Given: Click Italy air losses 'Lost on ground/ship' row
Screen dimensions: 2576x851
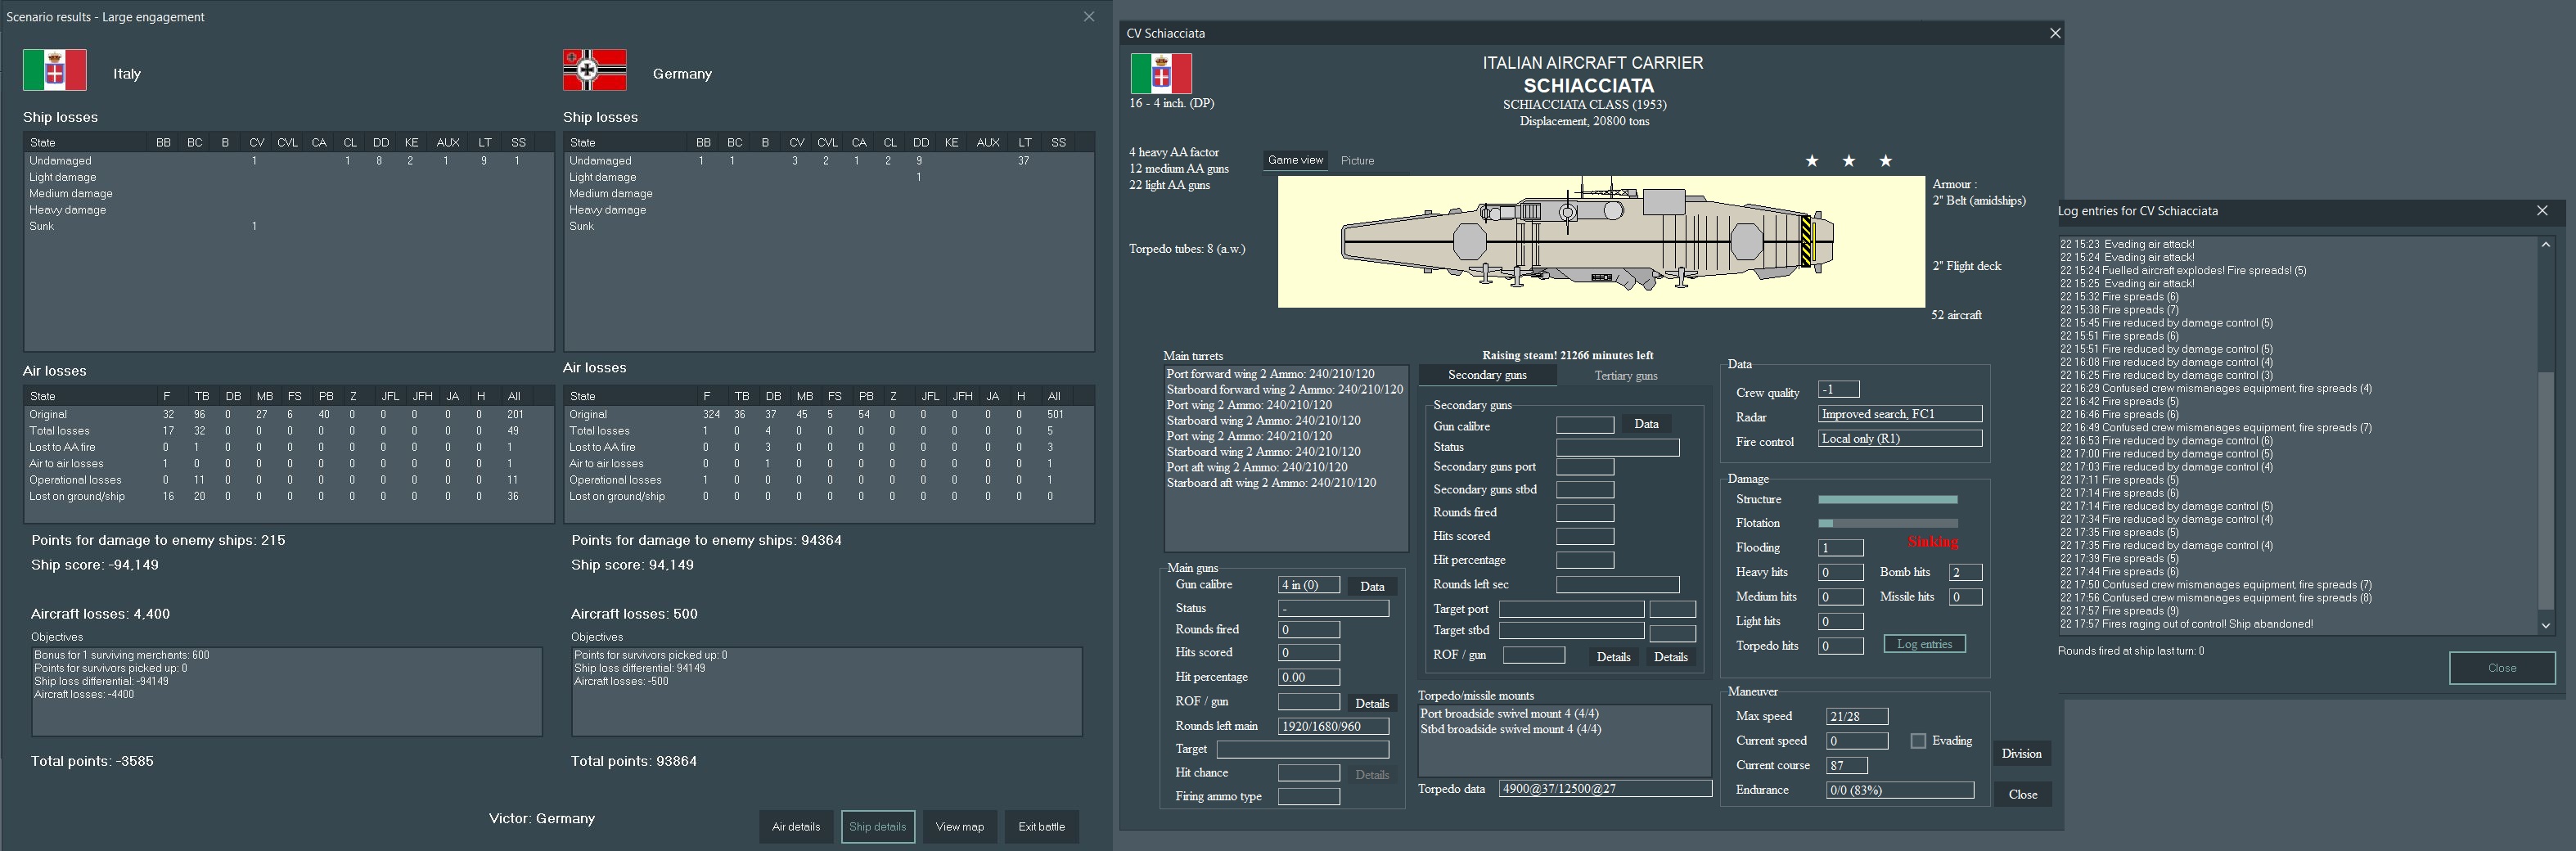Looking at the screenshot, I should pyautogui.click(x=288, y=496).
